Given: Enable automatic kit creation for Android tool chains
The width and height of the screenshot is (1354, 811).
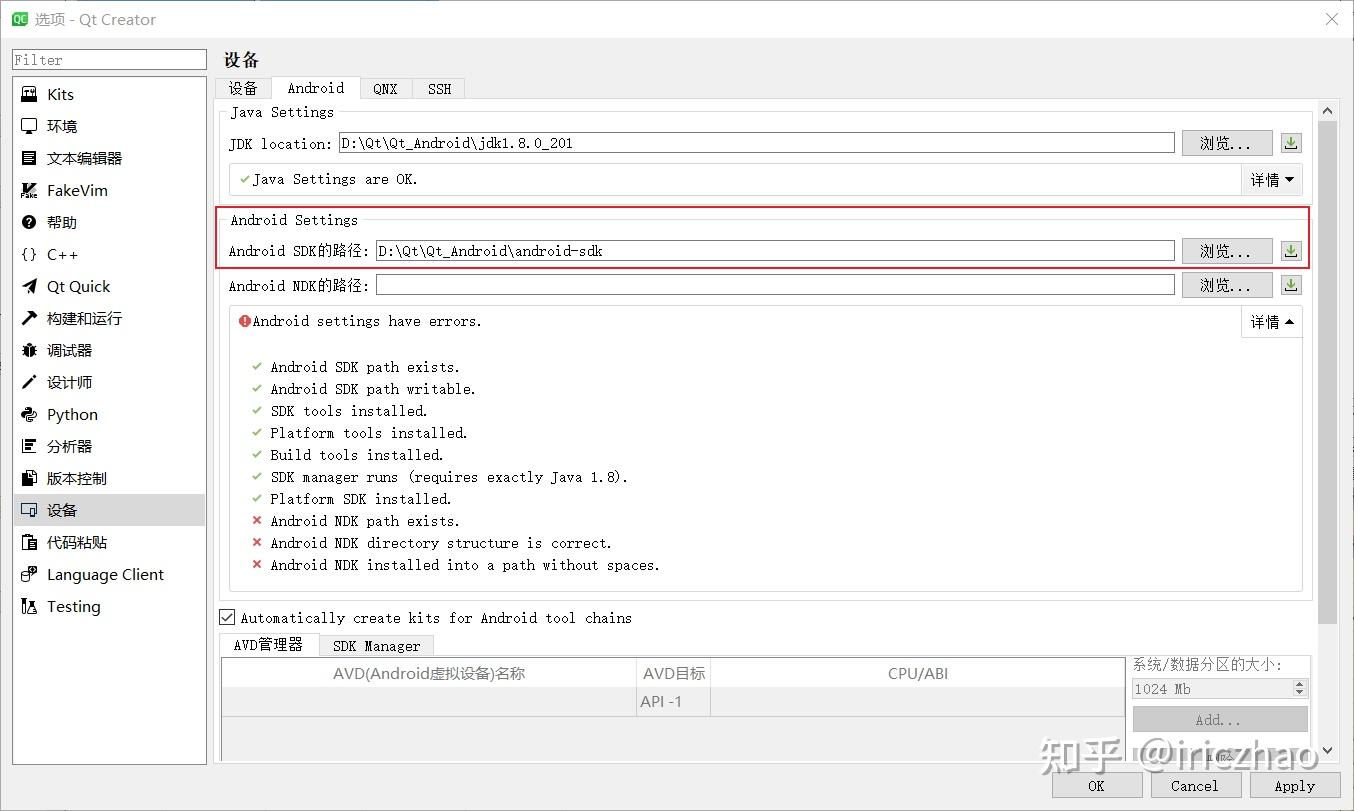Looking at the screenshot, I should coord(227,617).
